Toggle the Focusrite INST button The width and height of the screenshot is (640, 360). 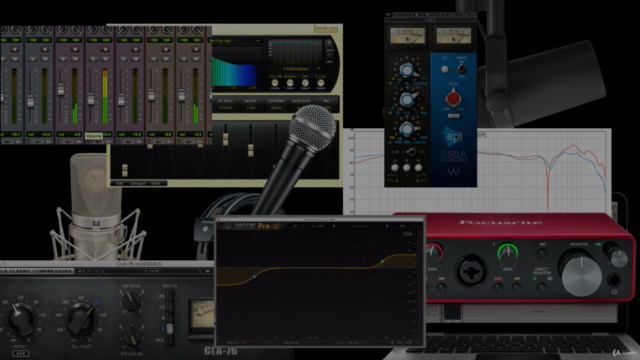click(498, 288)
